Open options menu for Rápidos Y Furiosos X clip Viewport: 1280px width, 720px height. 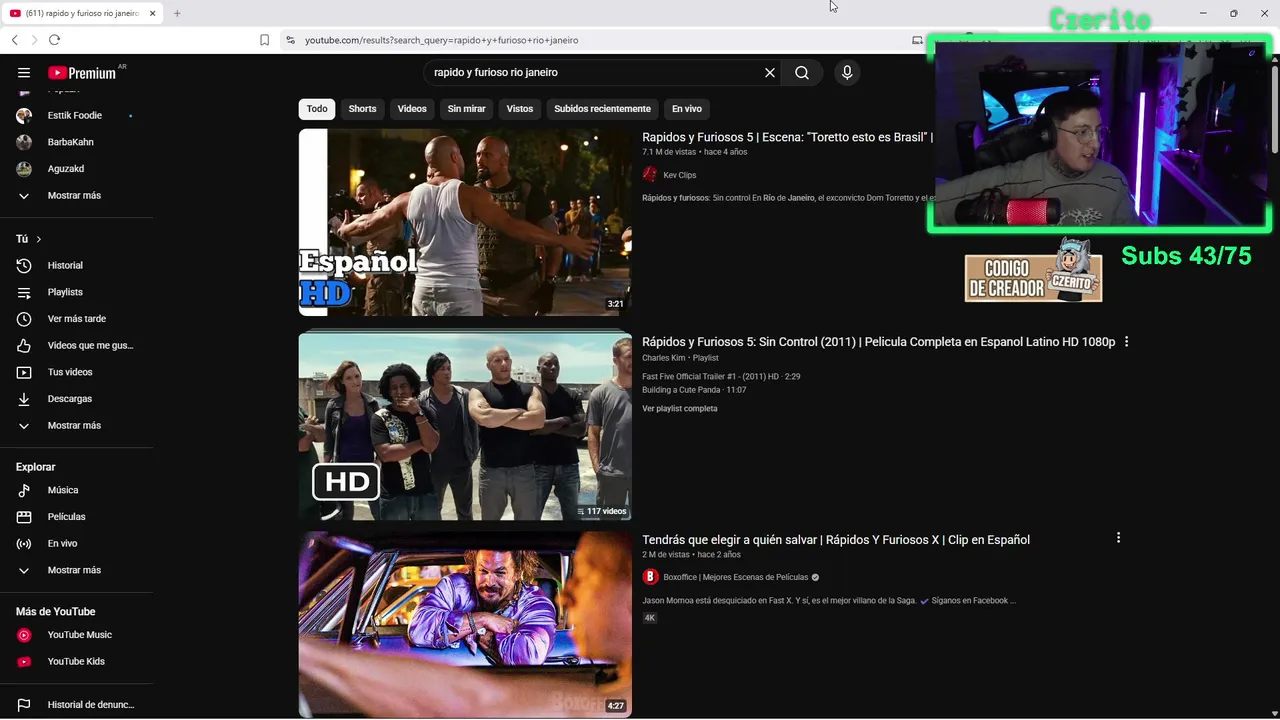(x=1118, y=538)
